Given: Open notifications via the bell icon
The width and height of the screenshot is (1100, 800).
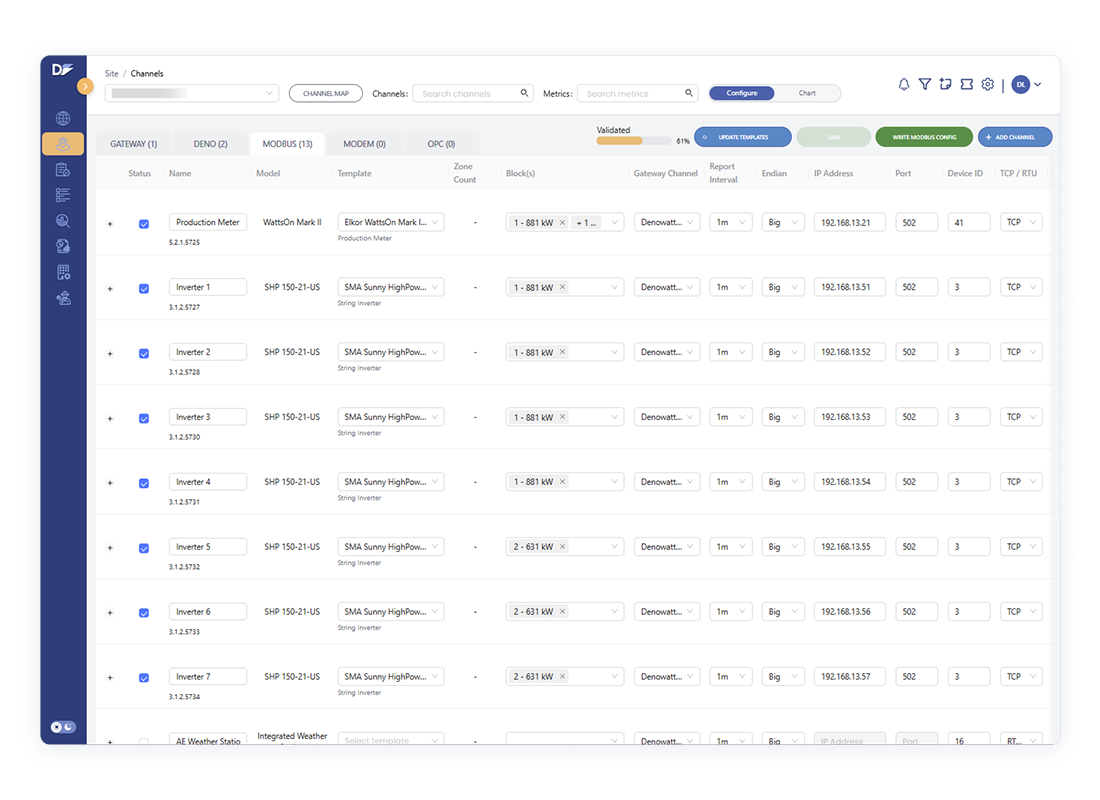Looking at the screenshot, I should coord(903,85).
